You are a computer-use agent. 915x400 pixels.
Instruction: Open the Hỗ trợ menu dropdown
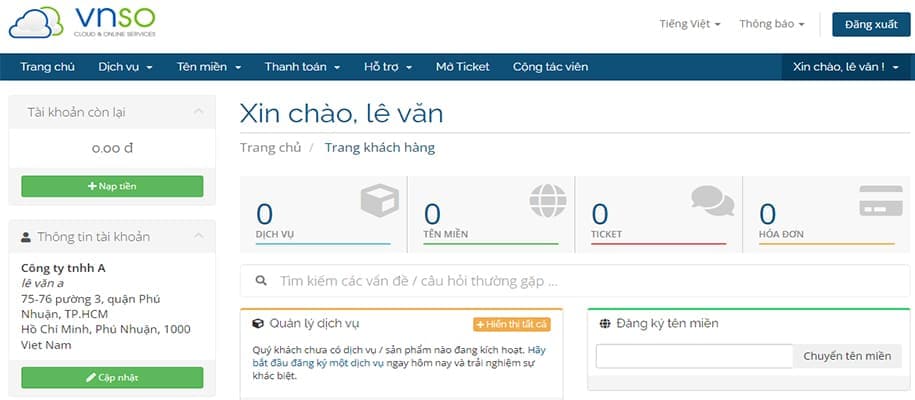(388, 67)
